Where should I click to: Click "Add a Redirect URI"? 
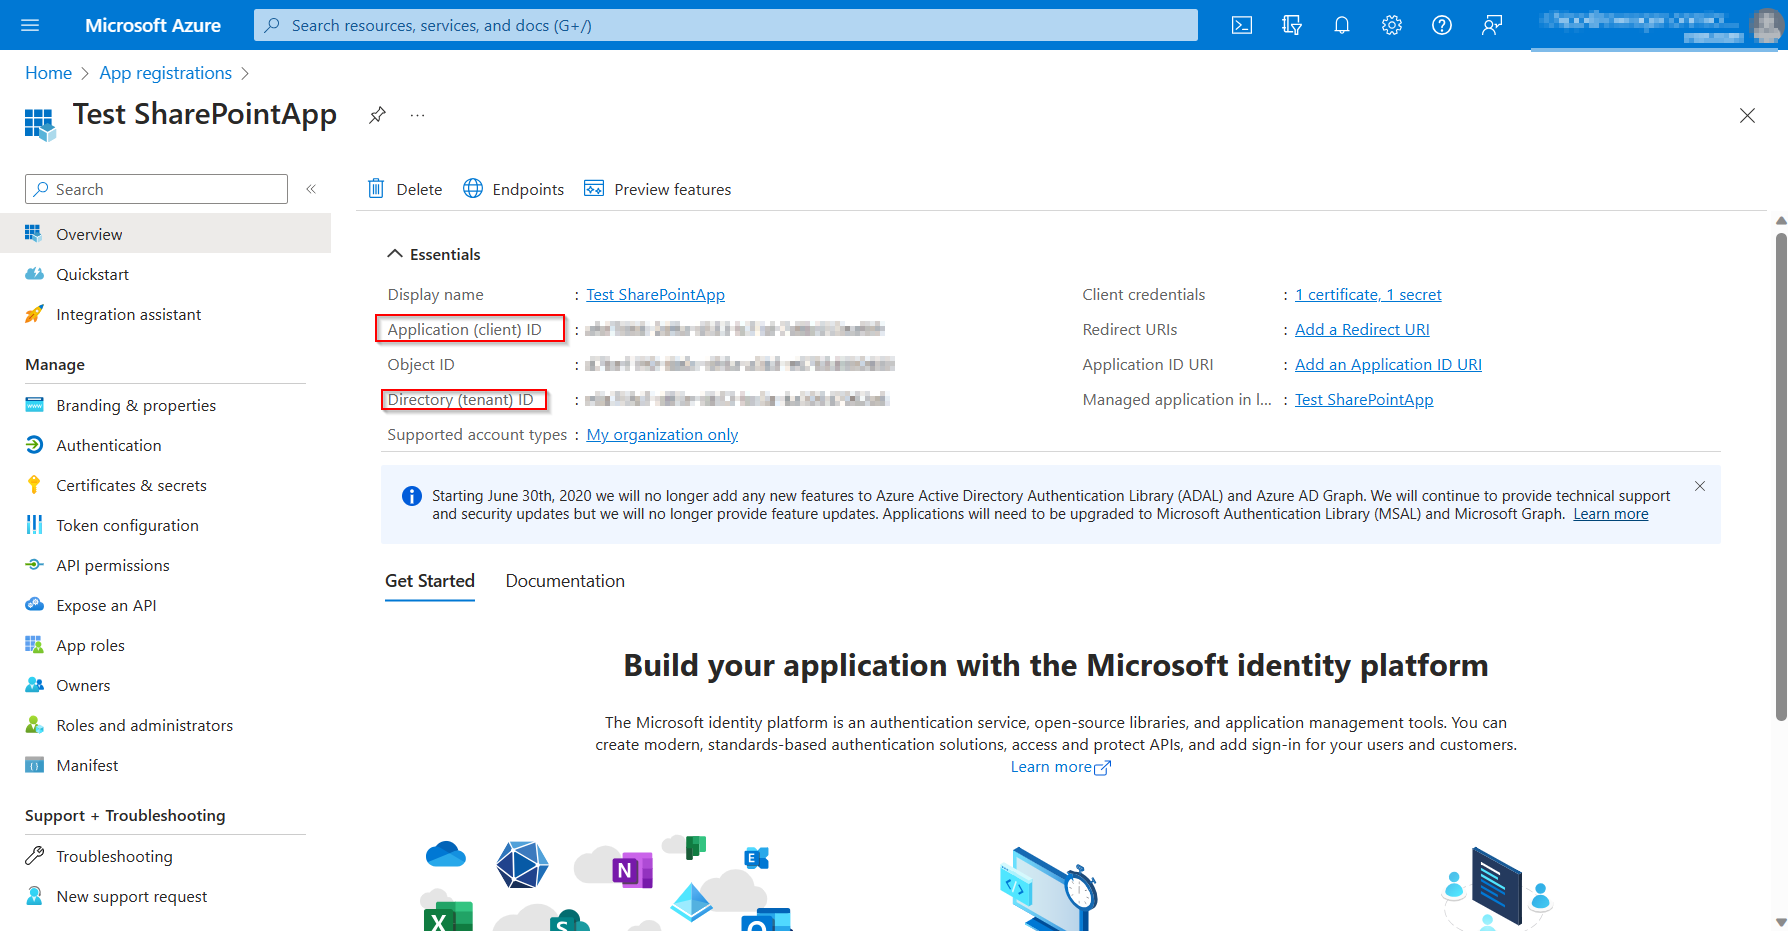[1361, 329]
